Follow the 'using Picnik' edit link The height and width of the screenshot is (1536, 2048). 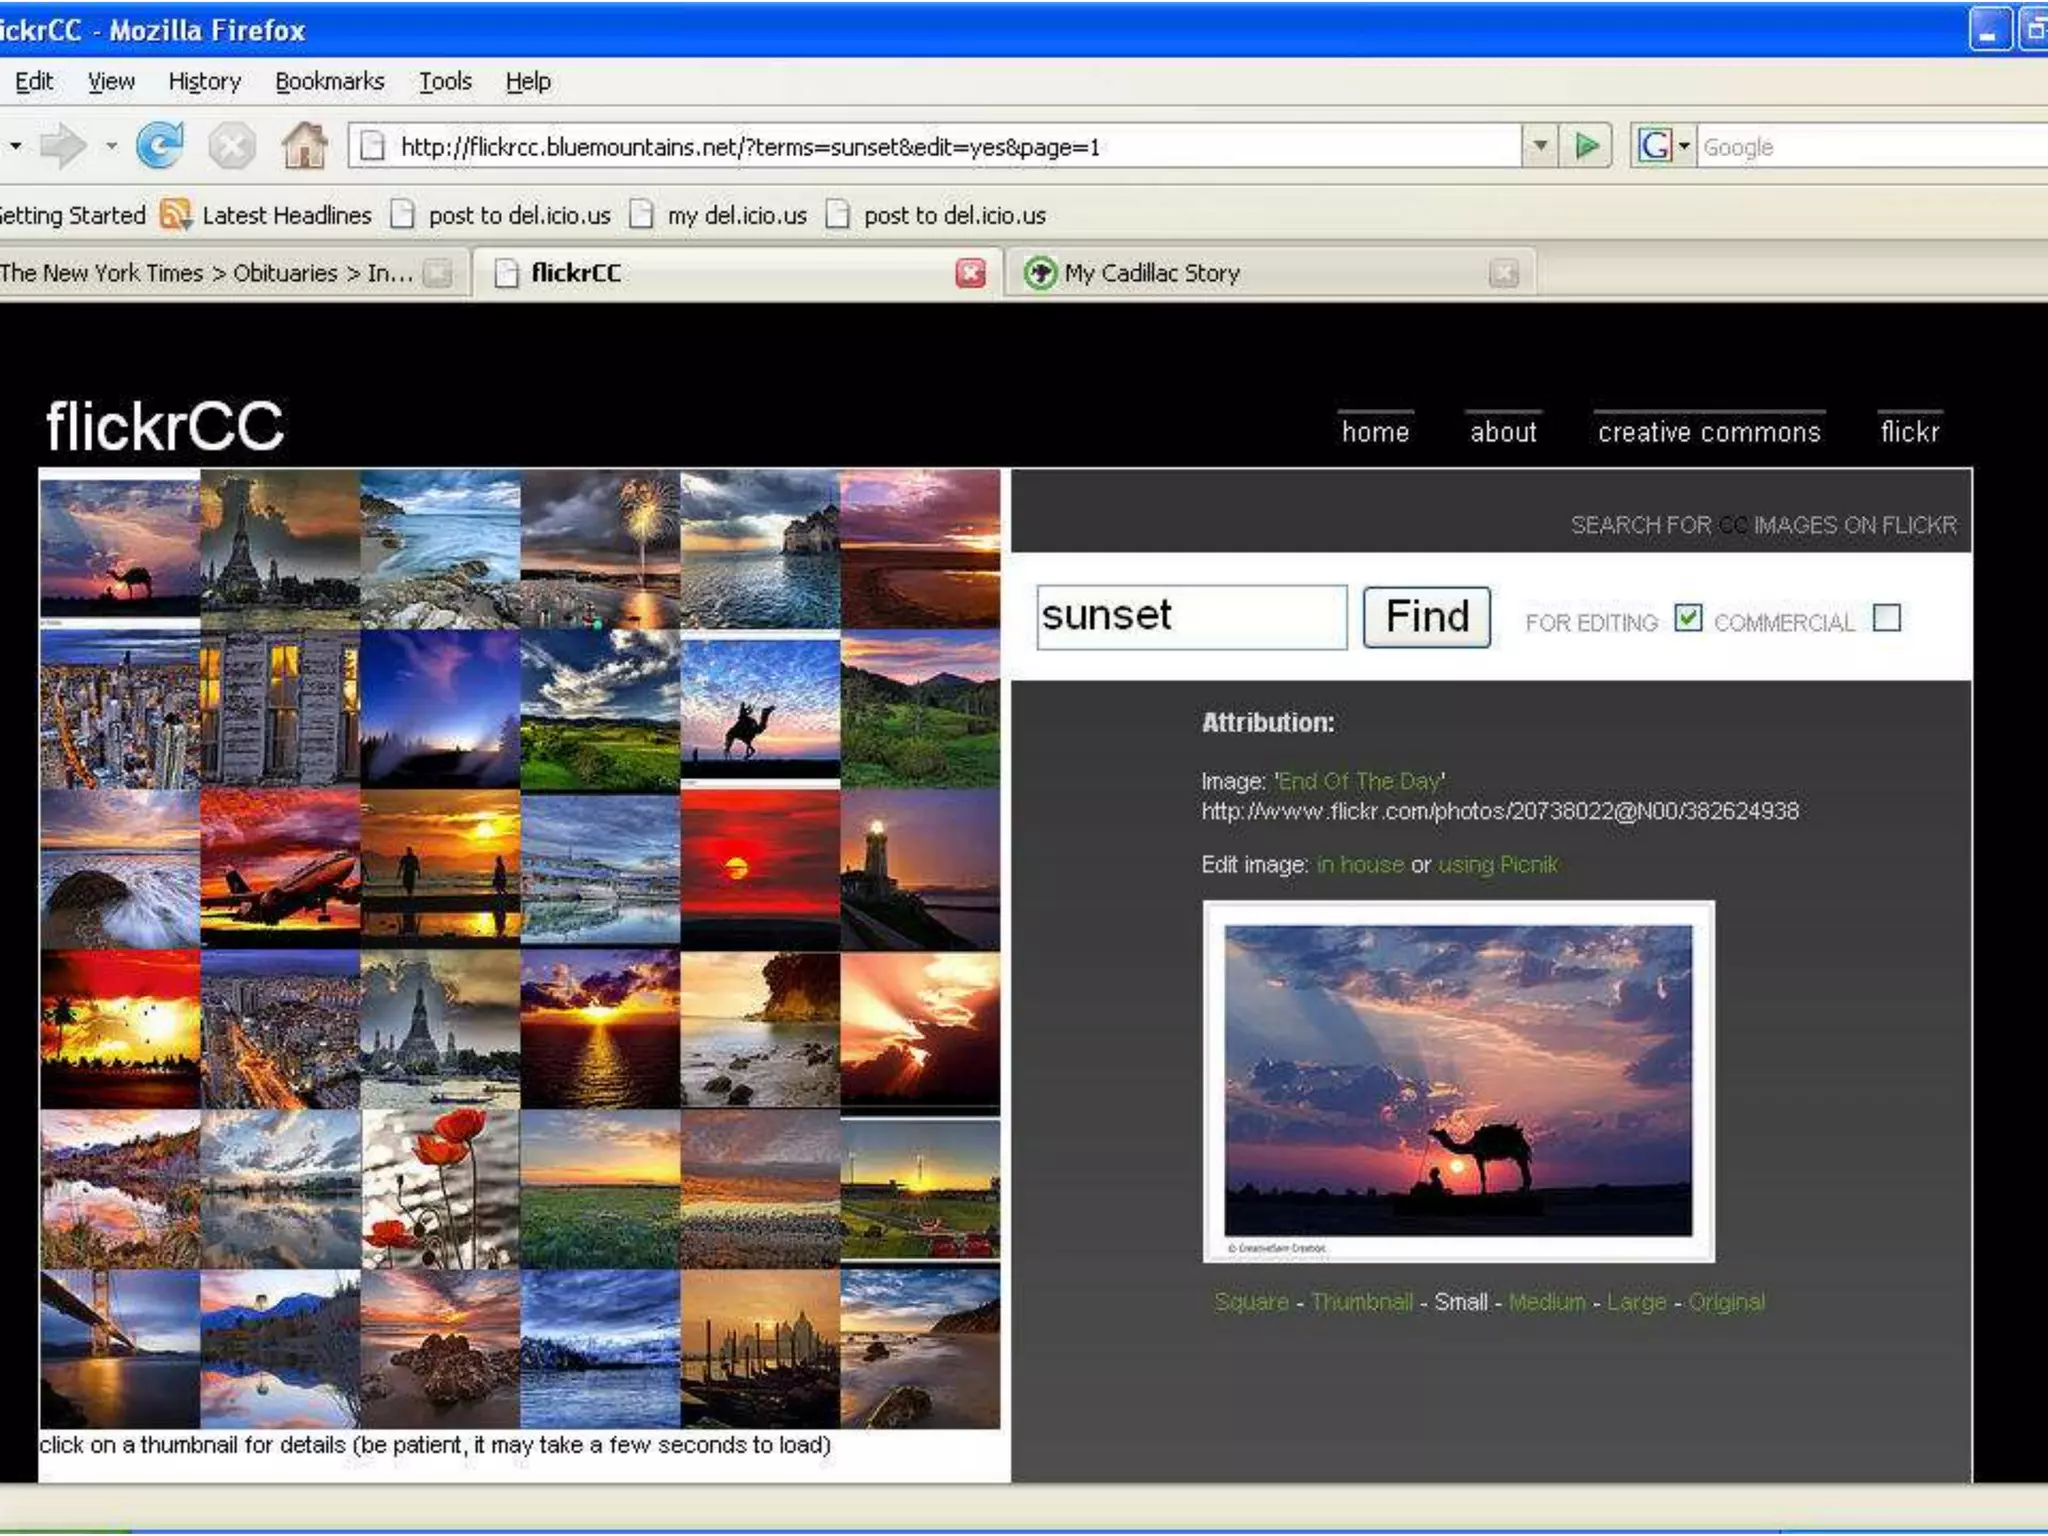[x=1497, y=864]
